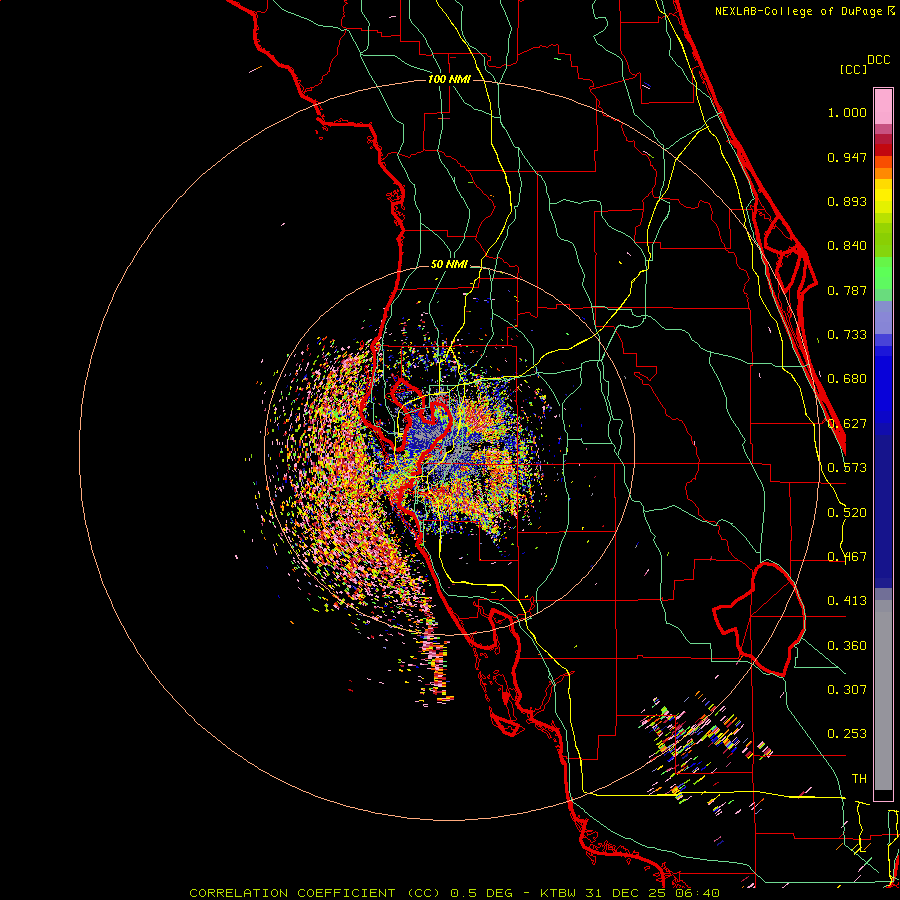Click the NEXLAB-College of DuPage label
Viewport: 900px width, 900px height.
pos(799,11)
